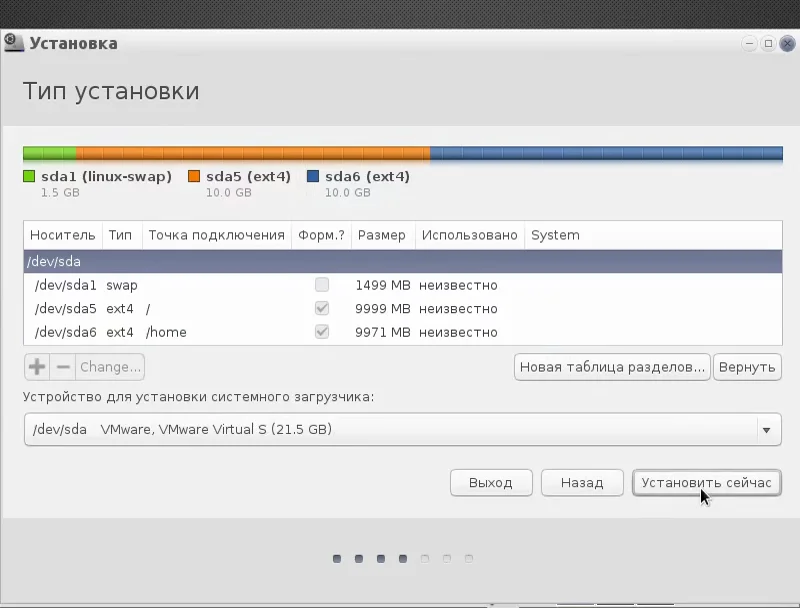Click the minus icon to remove partition
The height and width of the screenshot is (608, 800).
[63, 367]
